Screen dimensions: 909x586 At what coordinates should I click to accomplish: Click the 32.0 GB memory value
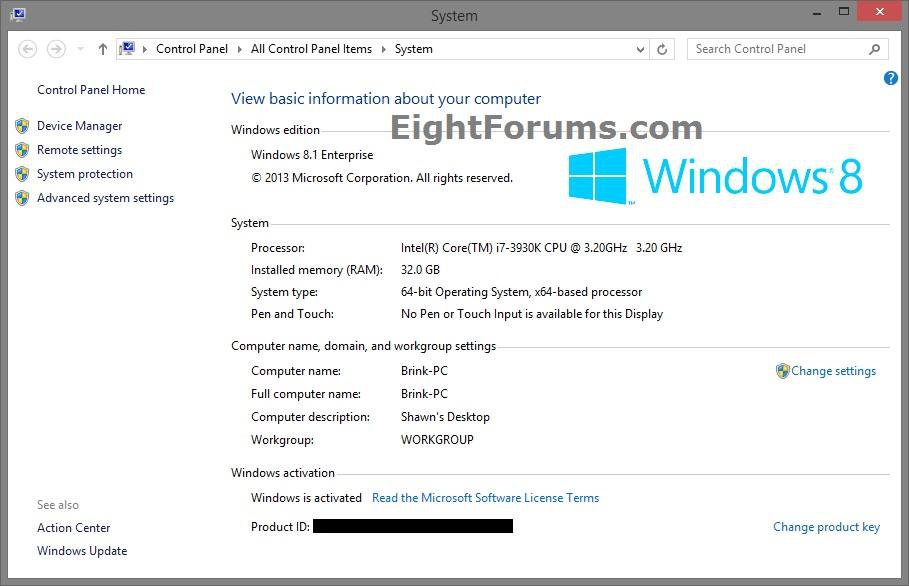pyautogui.click(x=420, y=270)
